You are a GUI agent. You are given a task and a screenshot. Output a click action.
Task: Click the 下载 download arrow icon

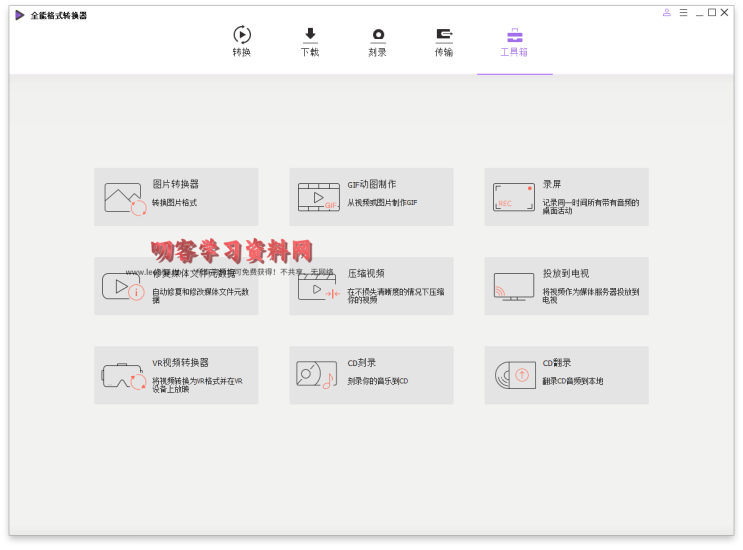pyautogui.click(x=310, y=35)
